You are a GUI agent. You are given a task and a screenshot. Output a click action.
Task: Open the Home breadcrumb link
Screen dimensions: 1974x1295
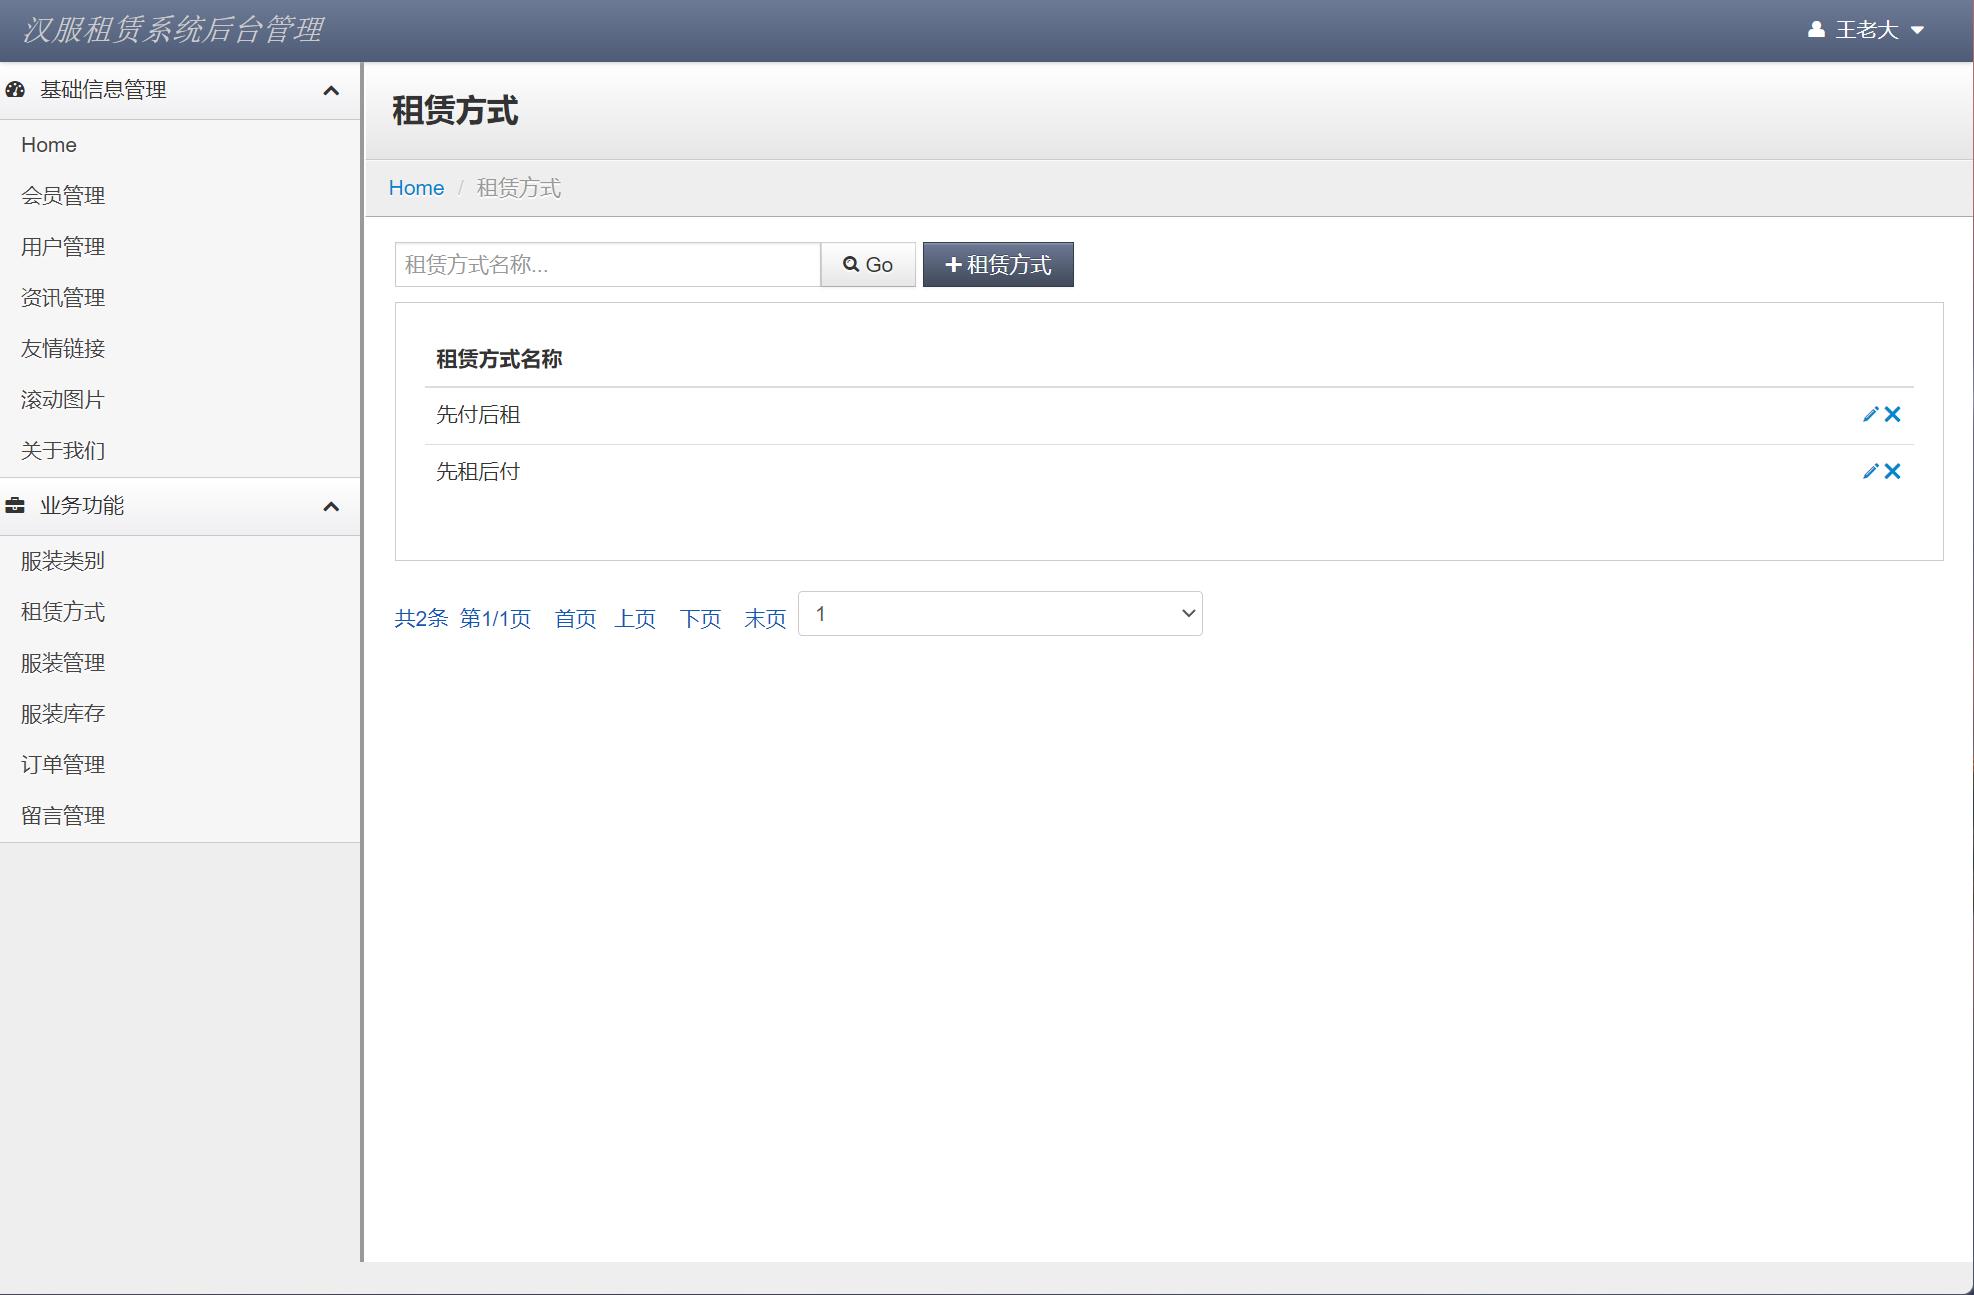[416, 187]
